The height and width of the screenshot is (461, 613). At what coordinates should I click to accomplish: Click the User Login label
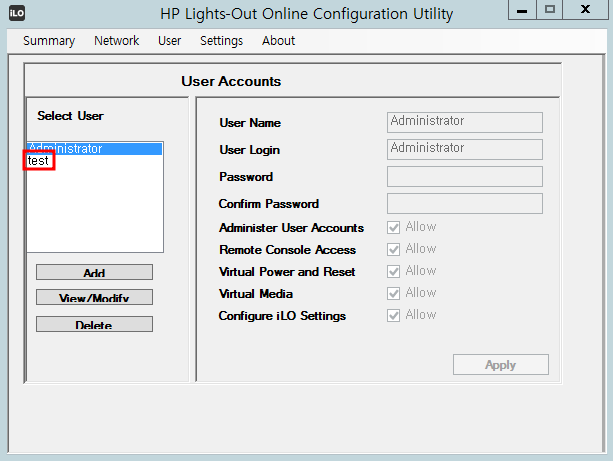pyautogui.click(x=249, y=150)
